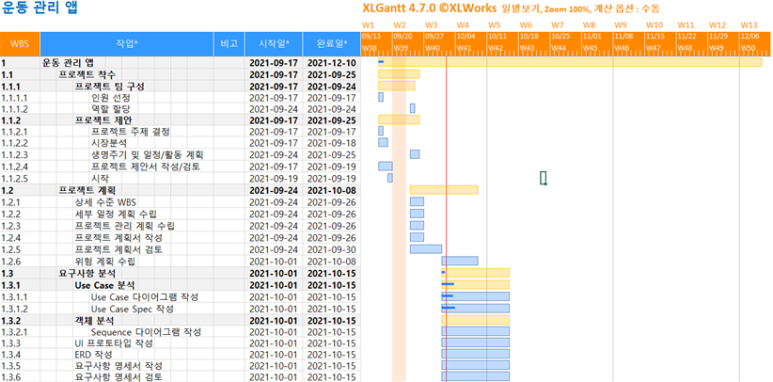Select the 프로젝트 계획서 작성 task
This screenshot has width=773, height=382.
[118, 238]
